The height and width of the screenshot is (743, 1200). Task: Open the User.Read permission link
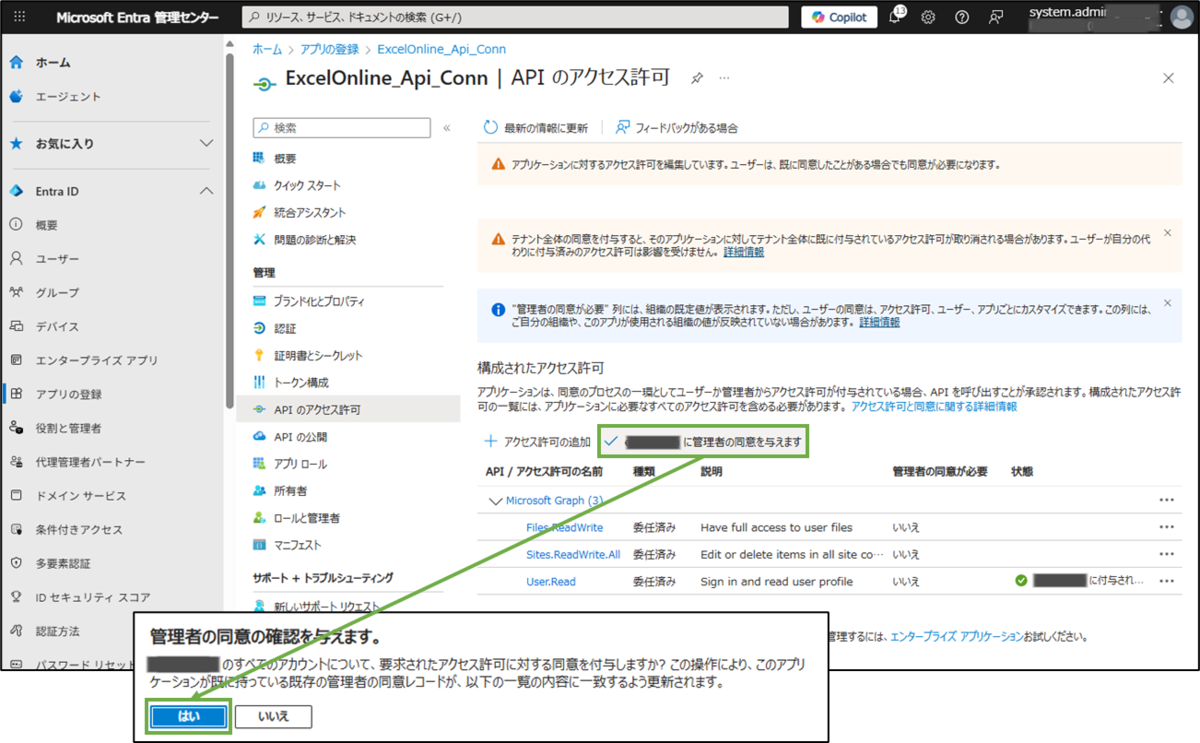[x=551, y=581]
